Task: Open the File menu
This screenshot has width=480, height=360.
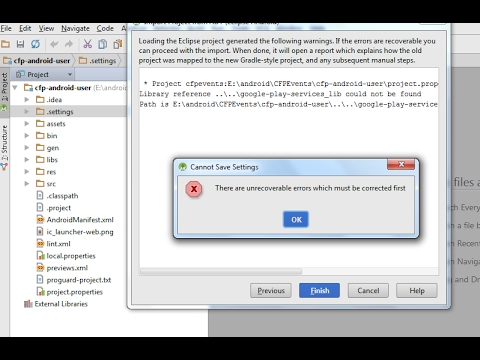Action: click(6, 28)
